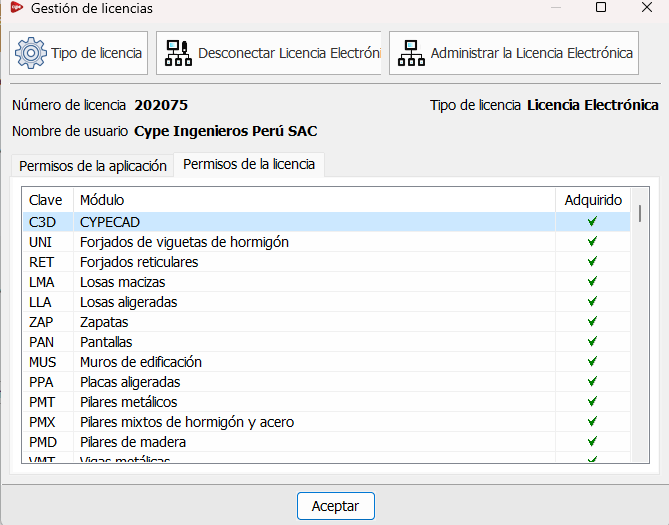Screen dimensions: 669x525
Task: Confirm with the Aceptar button
Action: click(x=336, y=506)
